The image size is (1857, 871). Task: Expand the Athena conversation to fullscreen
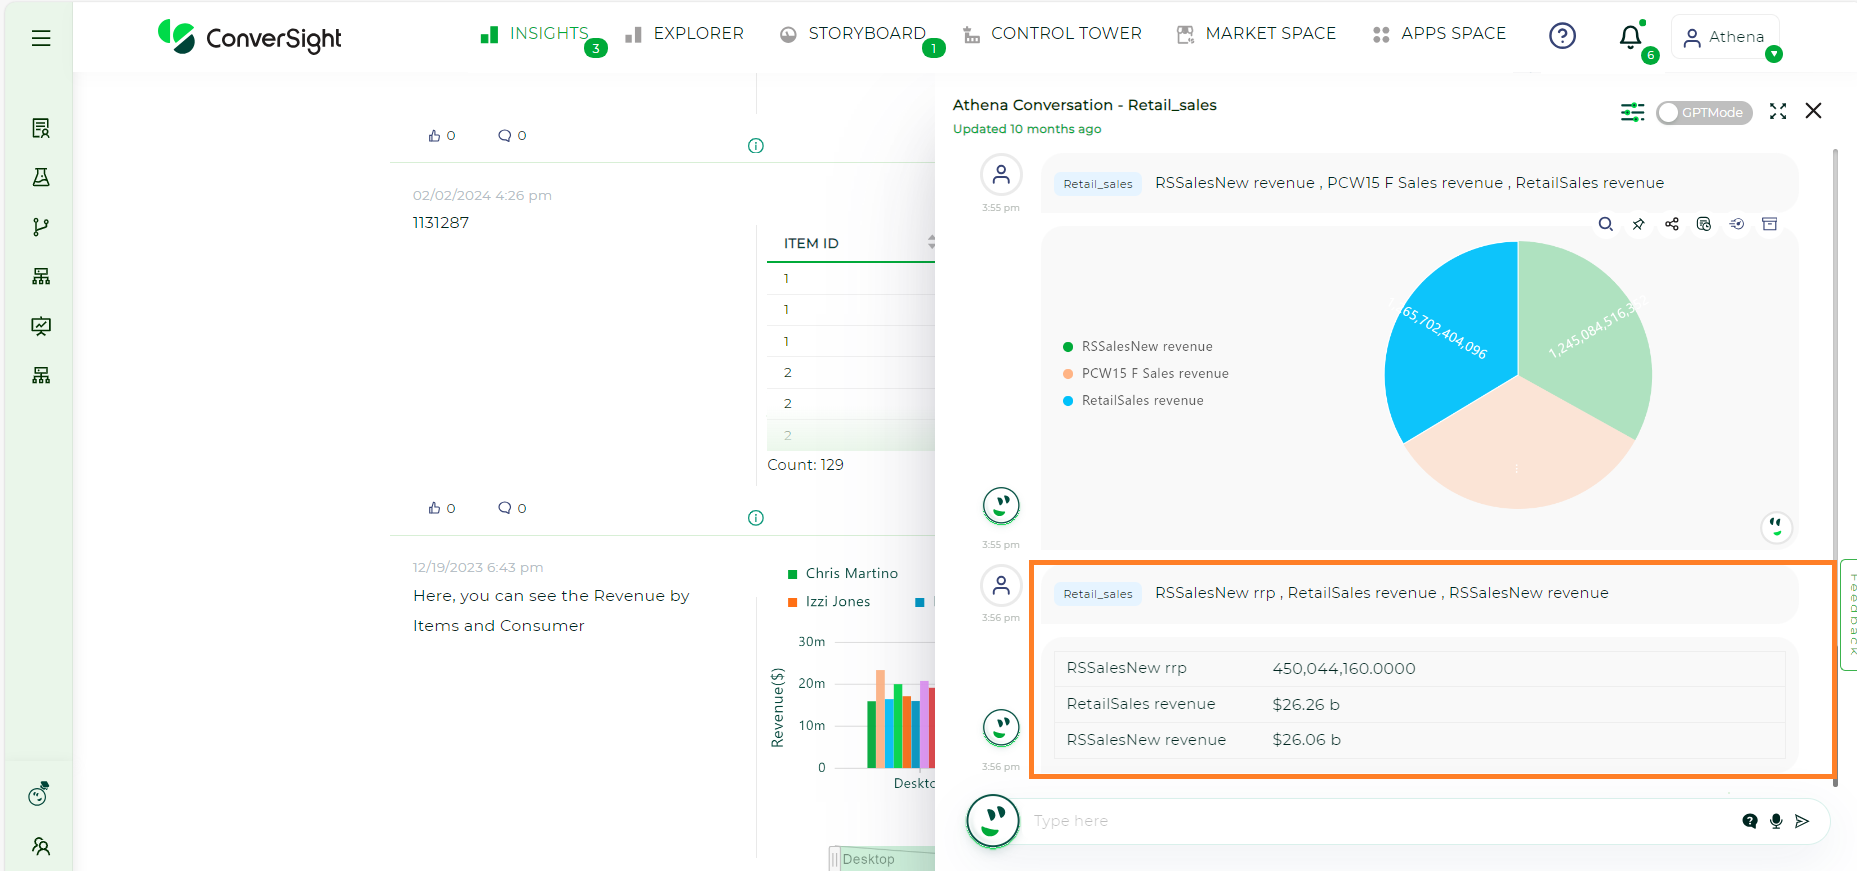[x=1778, y=111]
